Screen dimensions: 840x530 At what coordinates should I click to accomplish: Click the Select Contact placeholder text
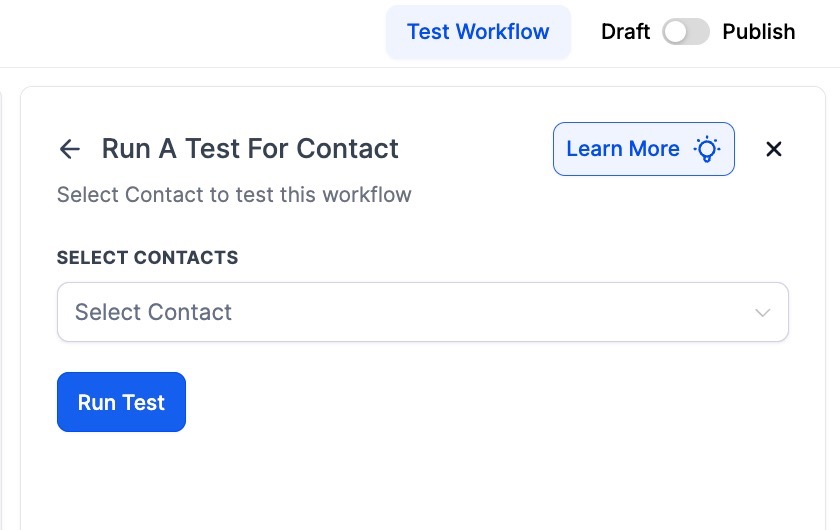pyautogui.click(x=153, y=312)
